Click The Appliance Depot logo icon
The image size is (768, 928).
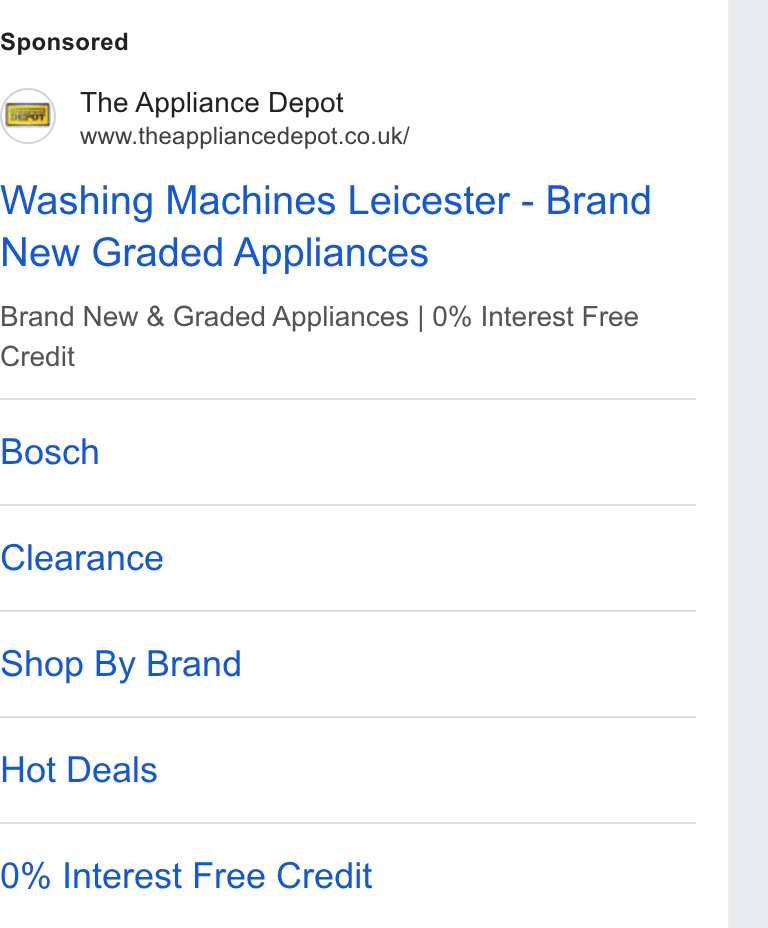tap(27, 116)
